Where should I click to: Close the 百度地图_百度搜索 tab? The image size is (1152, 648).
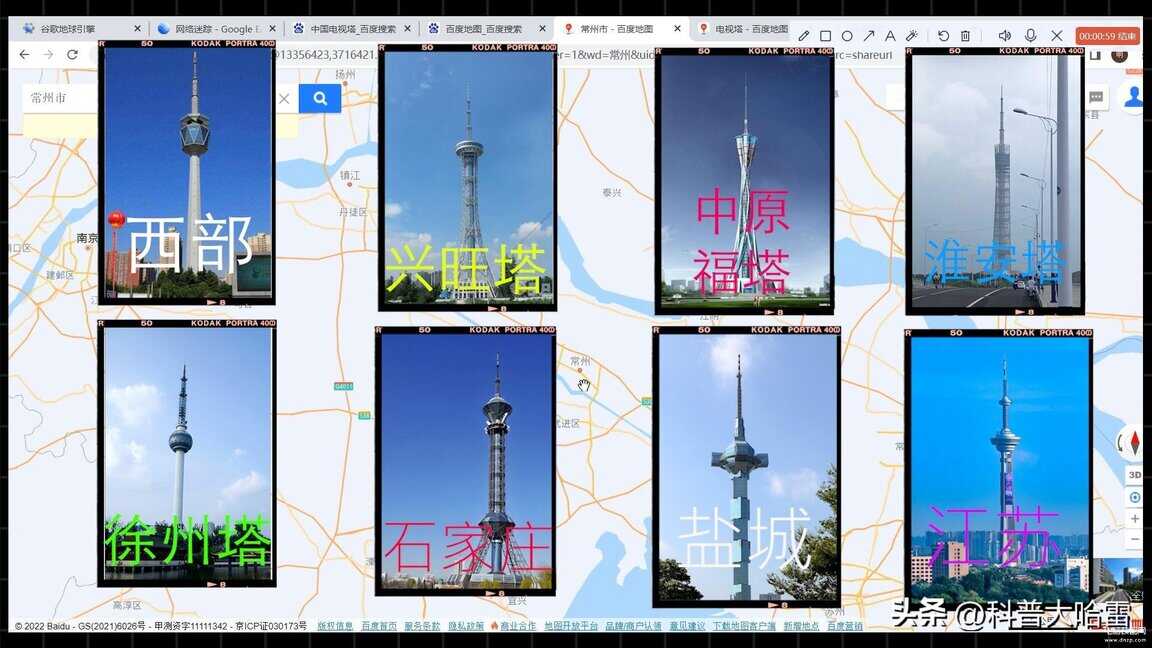click(x=542, y=29)
